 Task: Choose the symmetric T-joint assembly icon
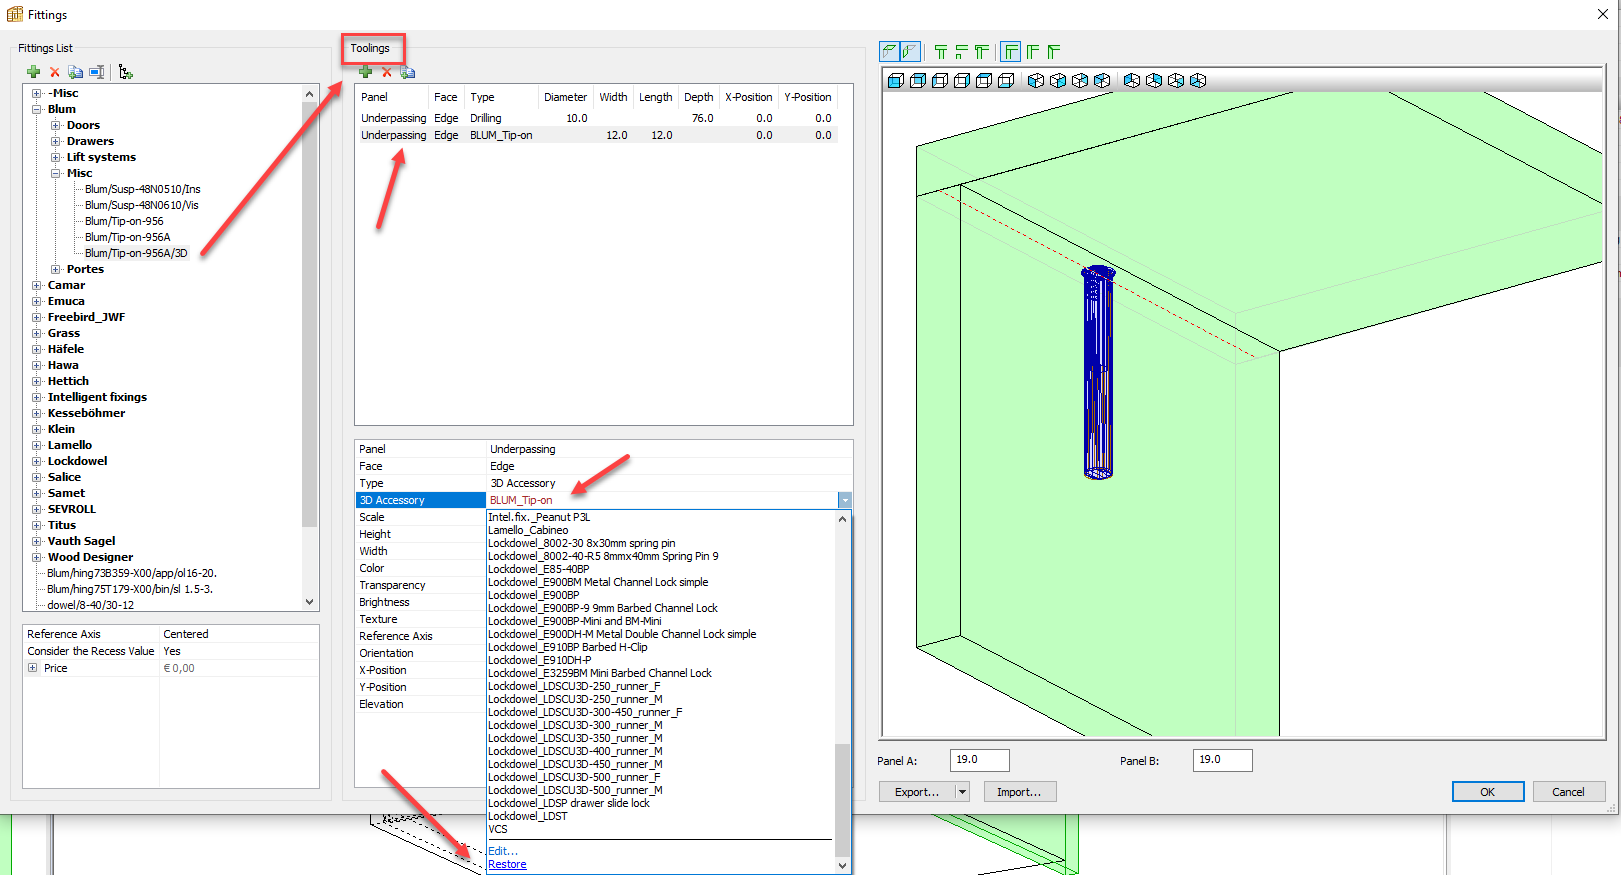(x=941, y=52)
